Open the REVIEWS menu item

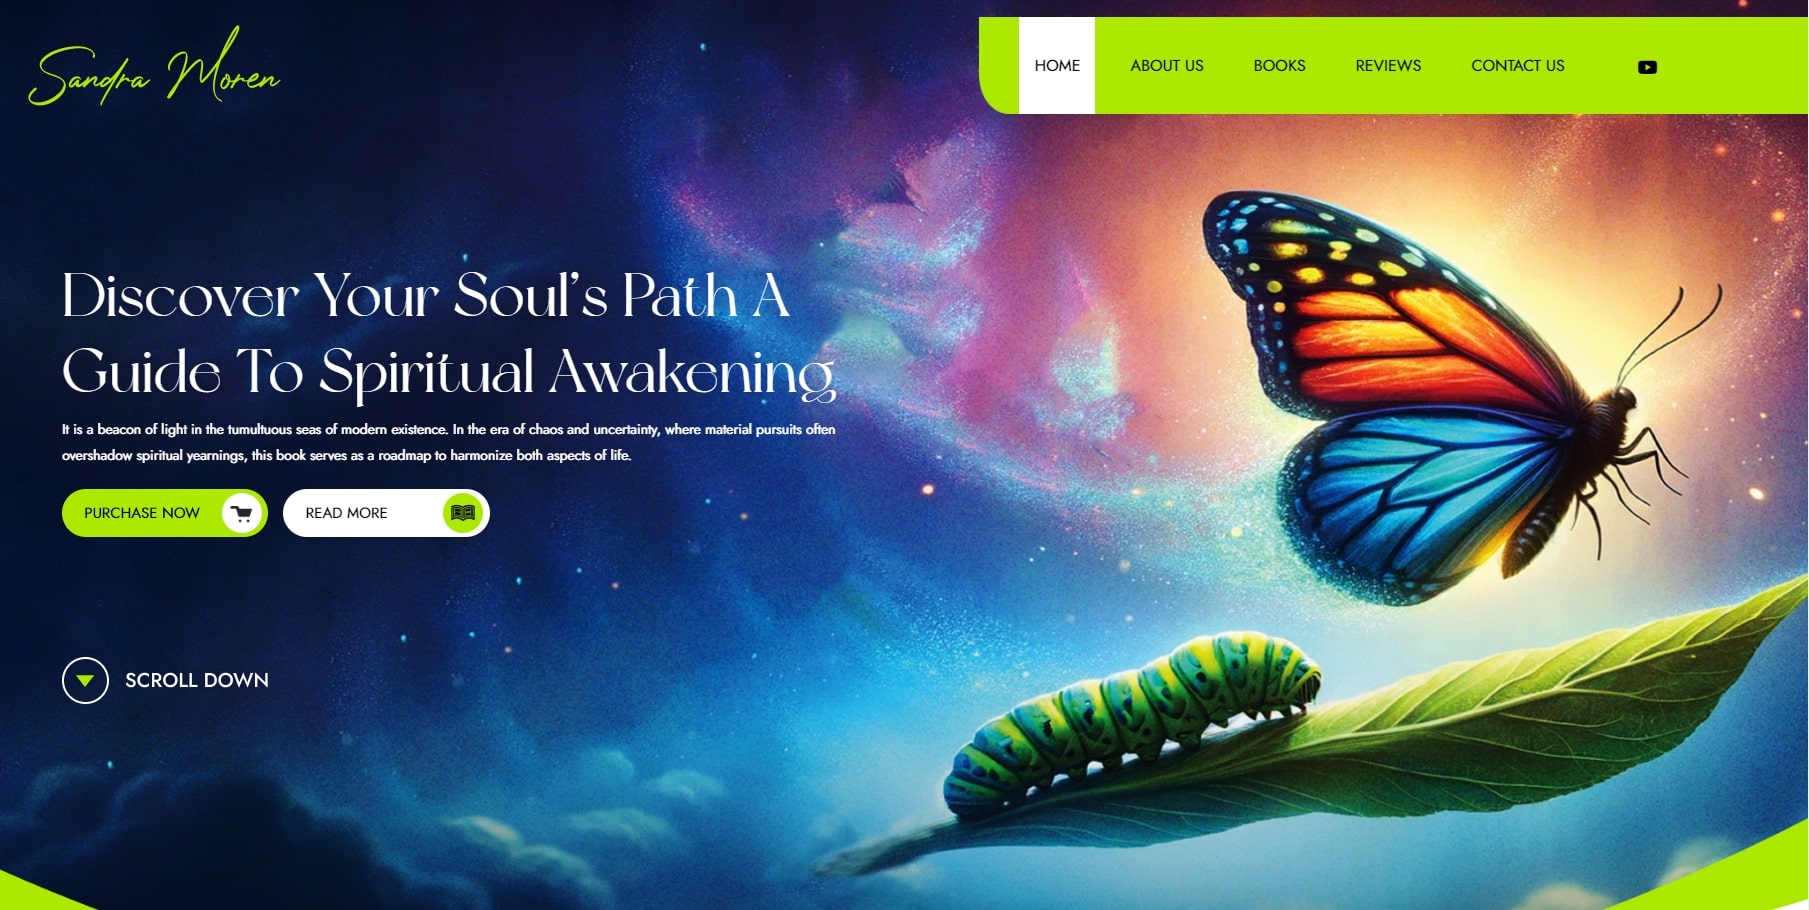(1388, 65)
